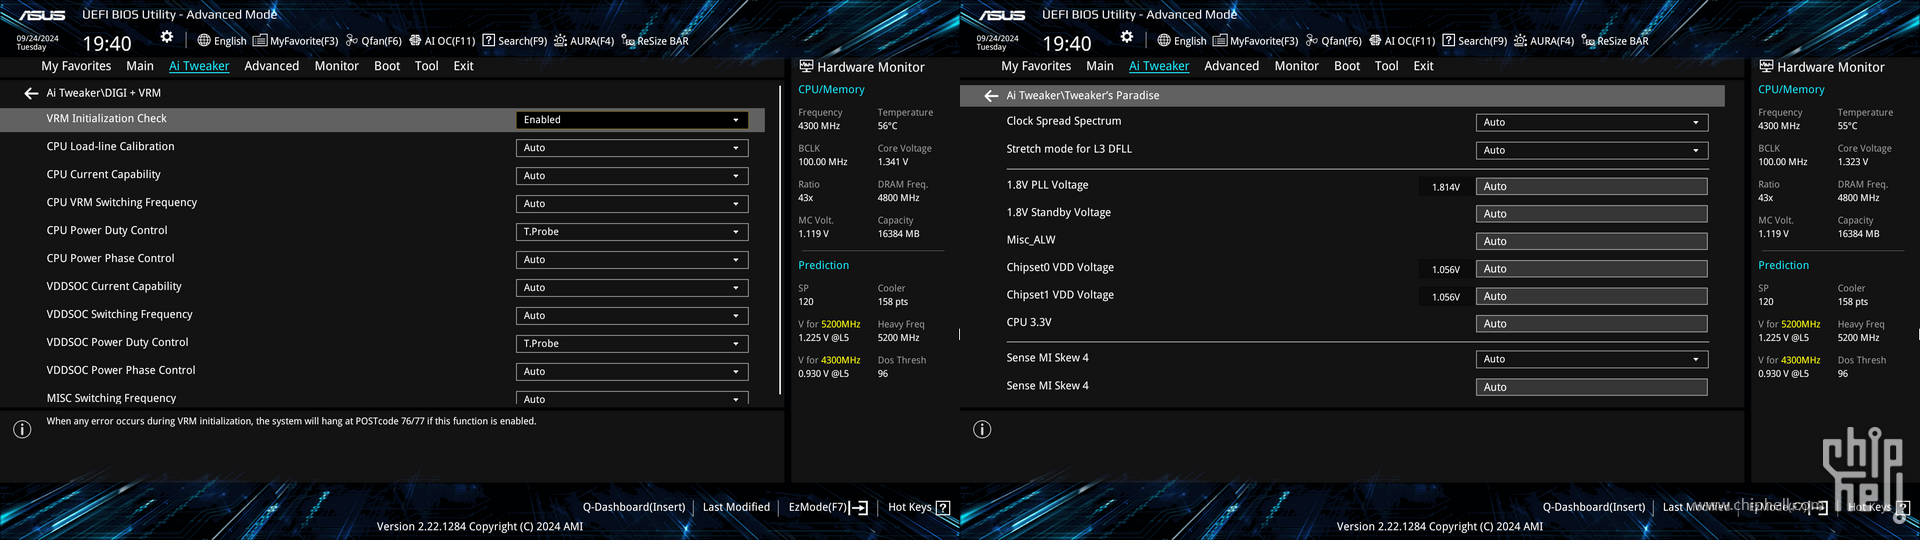
Task: Open the Sense MI Skew 4 dropdown with arrow
Action: (x=1592, y=360)
